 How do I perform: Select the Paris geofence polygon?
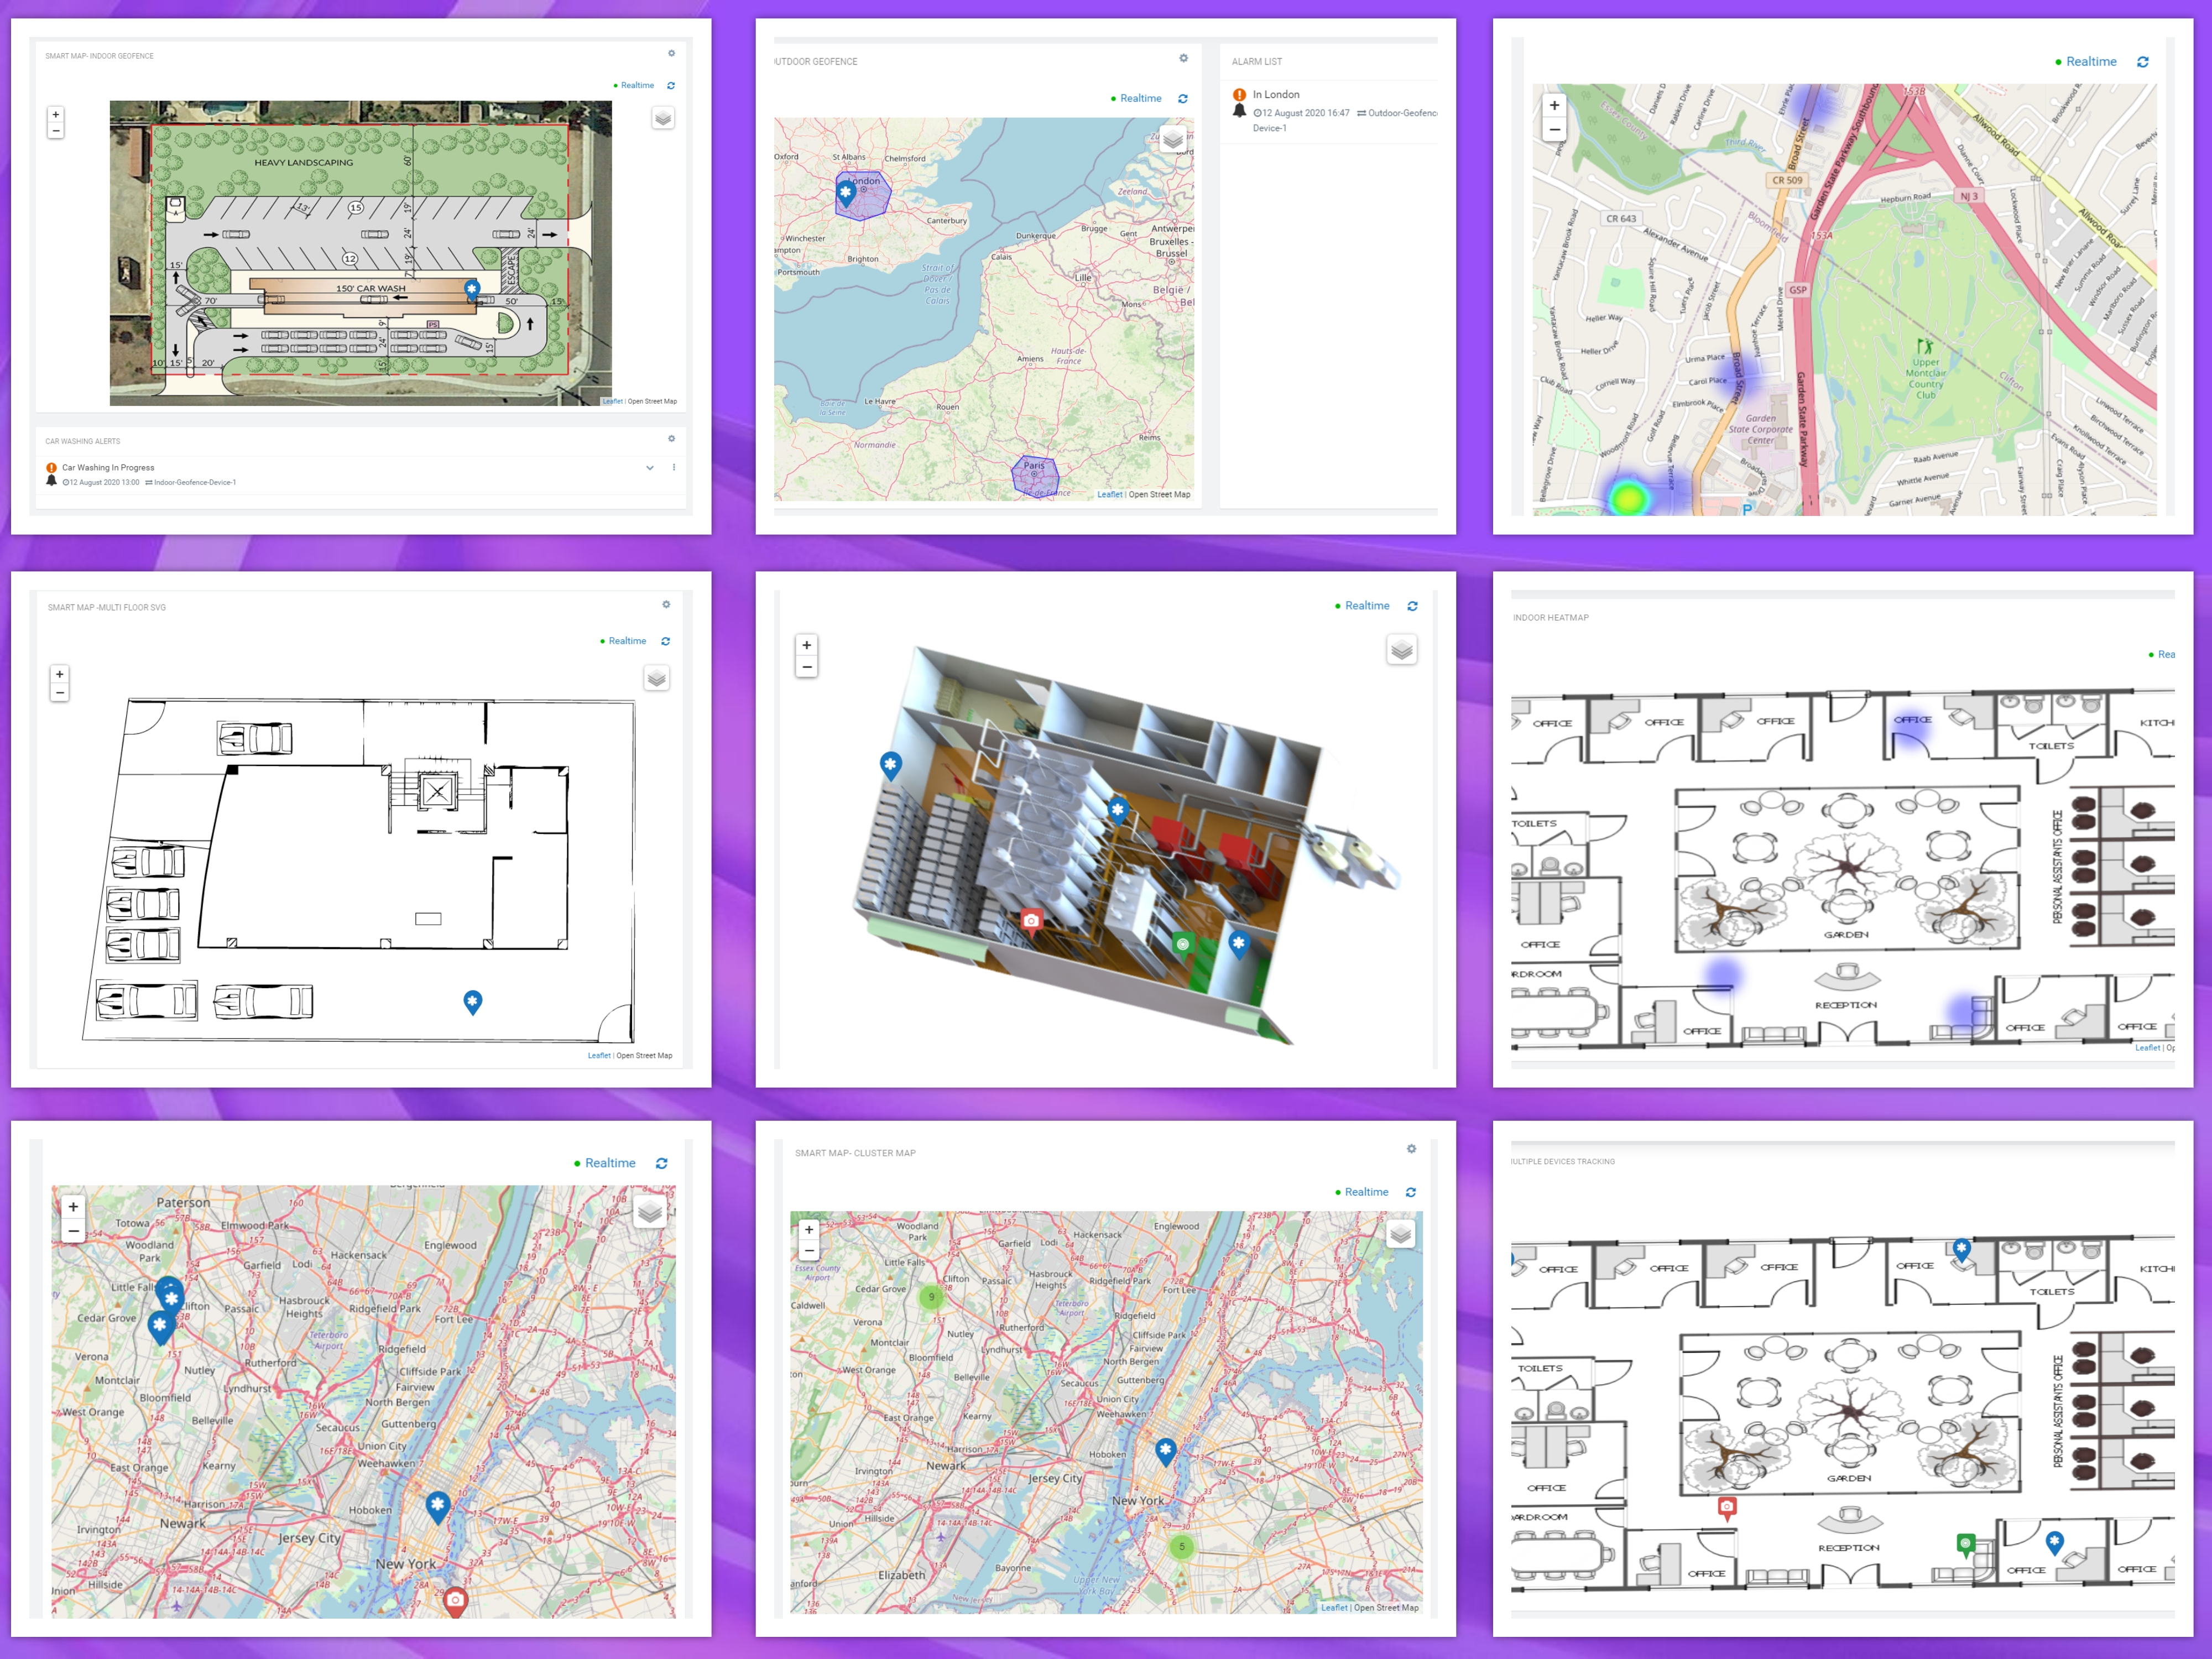(x=1034, y=477)
